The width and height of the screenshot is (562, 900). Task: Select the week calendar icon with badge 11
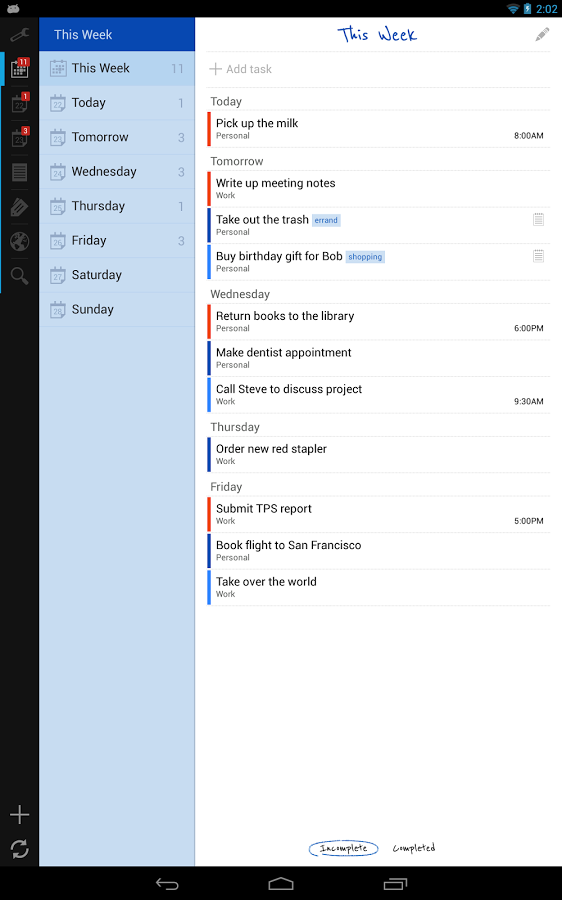[x=20, y=68]
